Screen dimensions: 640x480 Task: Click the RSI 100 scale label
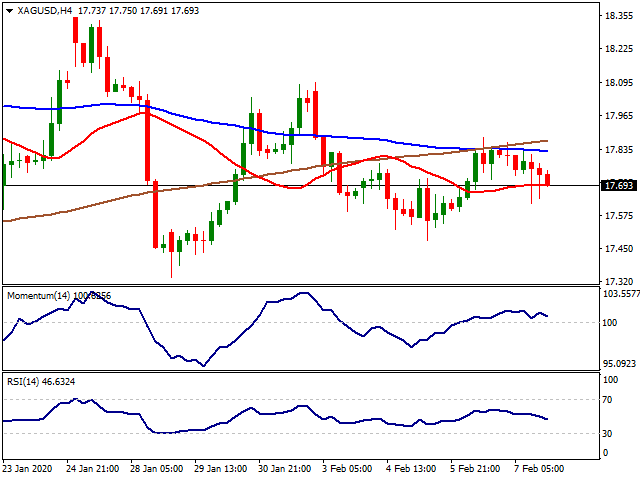[x=611, y=380]
